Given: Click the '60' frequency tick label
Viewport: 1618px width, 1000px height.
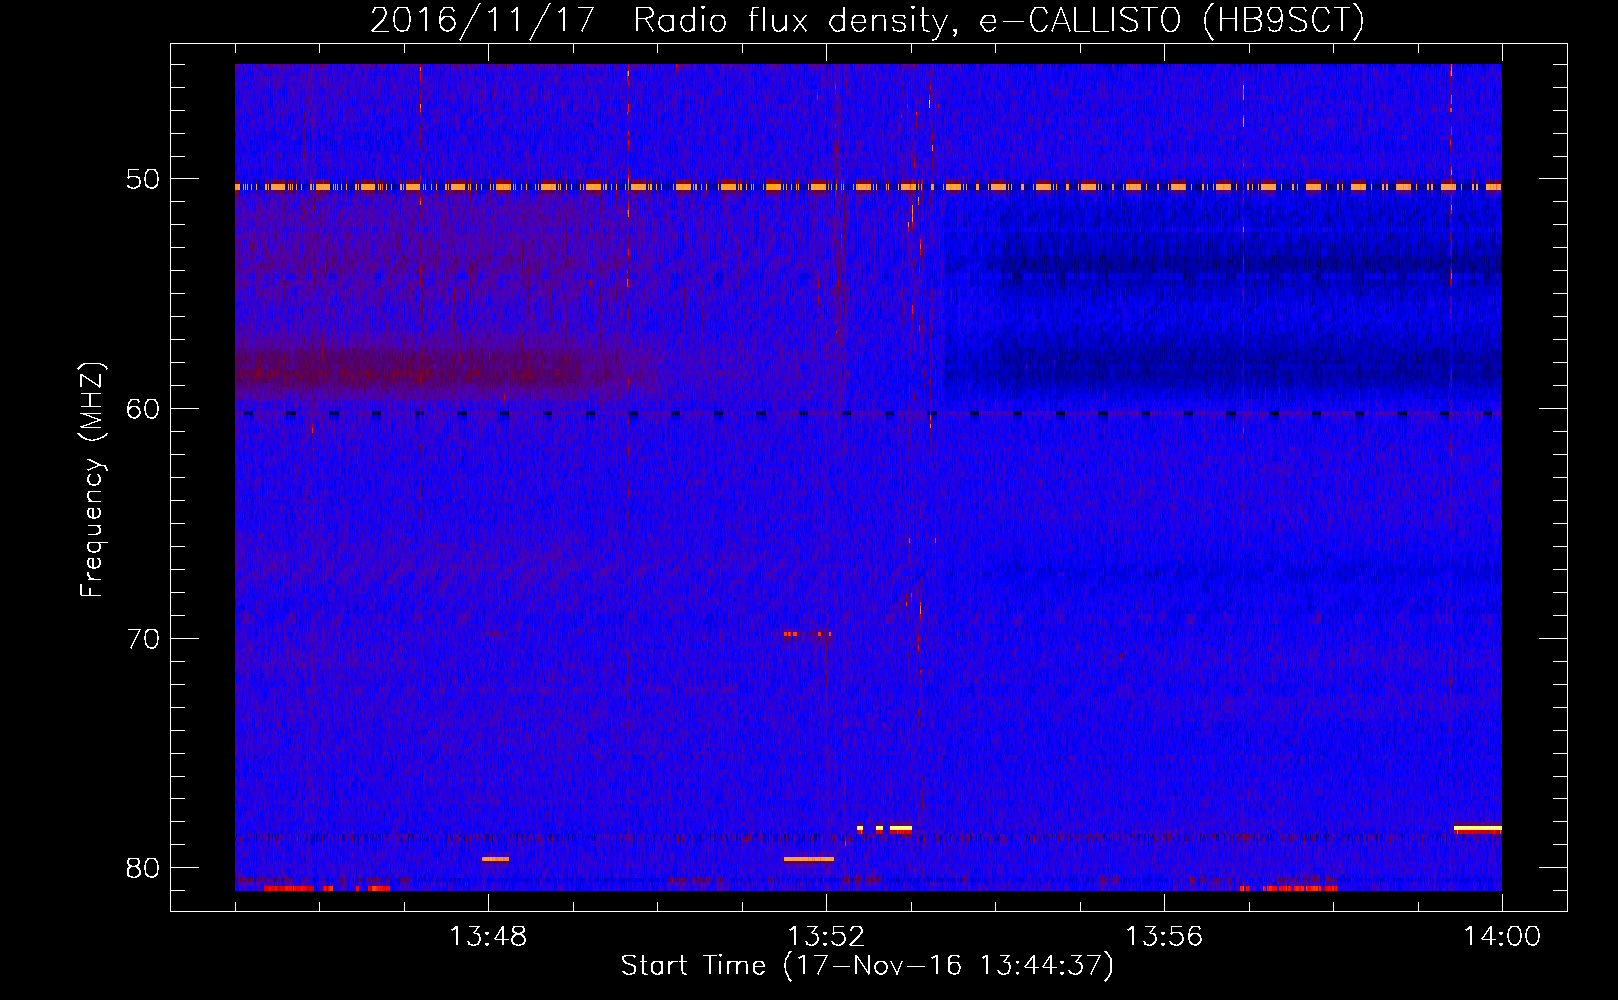Looking at the screenshot, I should click(x=141, y=409).
